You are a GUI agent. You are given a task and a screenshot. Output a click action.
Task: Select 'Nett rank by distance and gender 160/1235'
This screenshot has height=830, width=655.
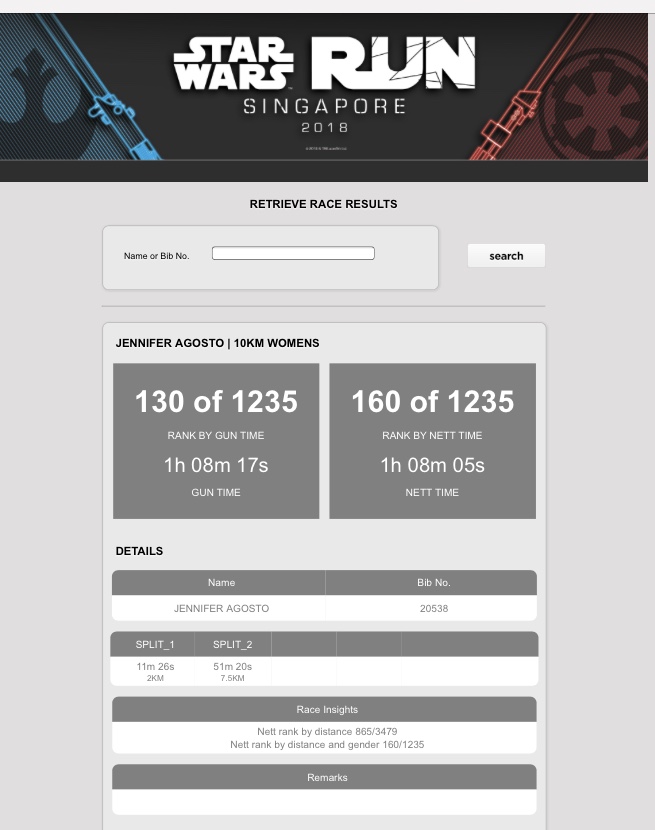(x=327, y=745)
